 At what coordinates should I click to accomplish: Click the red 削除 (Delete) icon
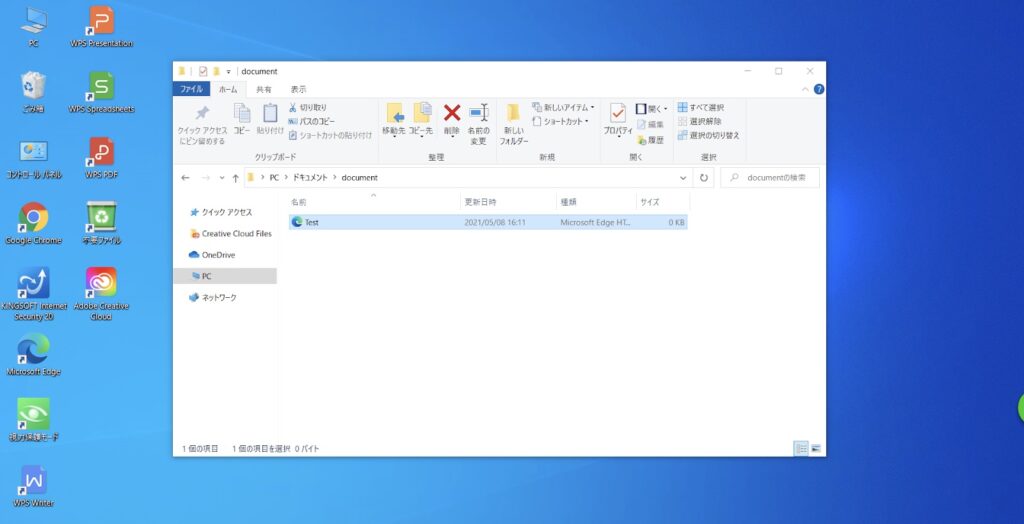[x=451, y=115]
